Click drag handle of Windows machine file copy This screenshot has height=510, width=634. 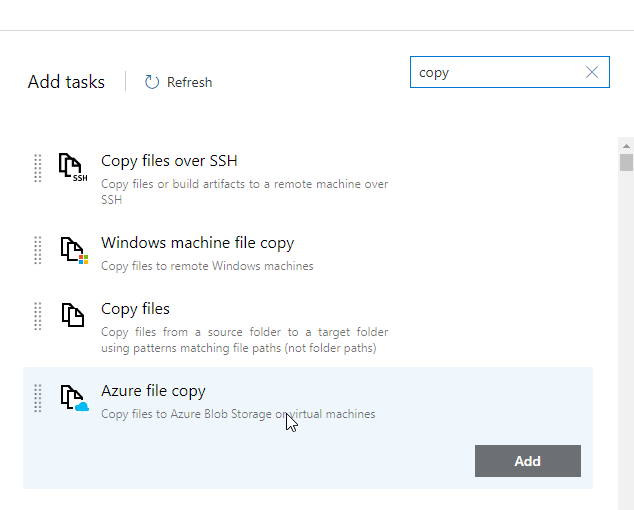[x=38, y=250]
